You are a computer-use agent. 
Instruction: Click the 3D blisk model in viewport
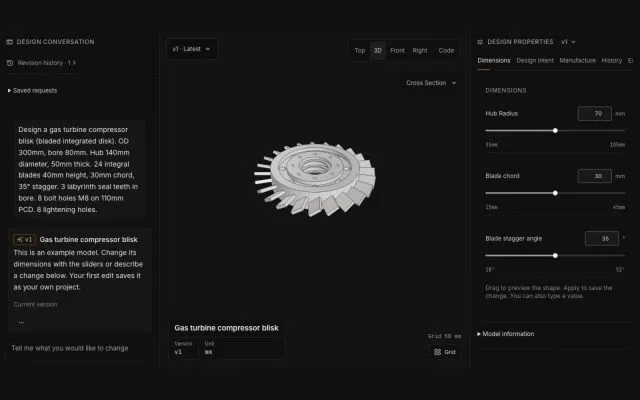click(x=314, y=179)
